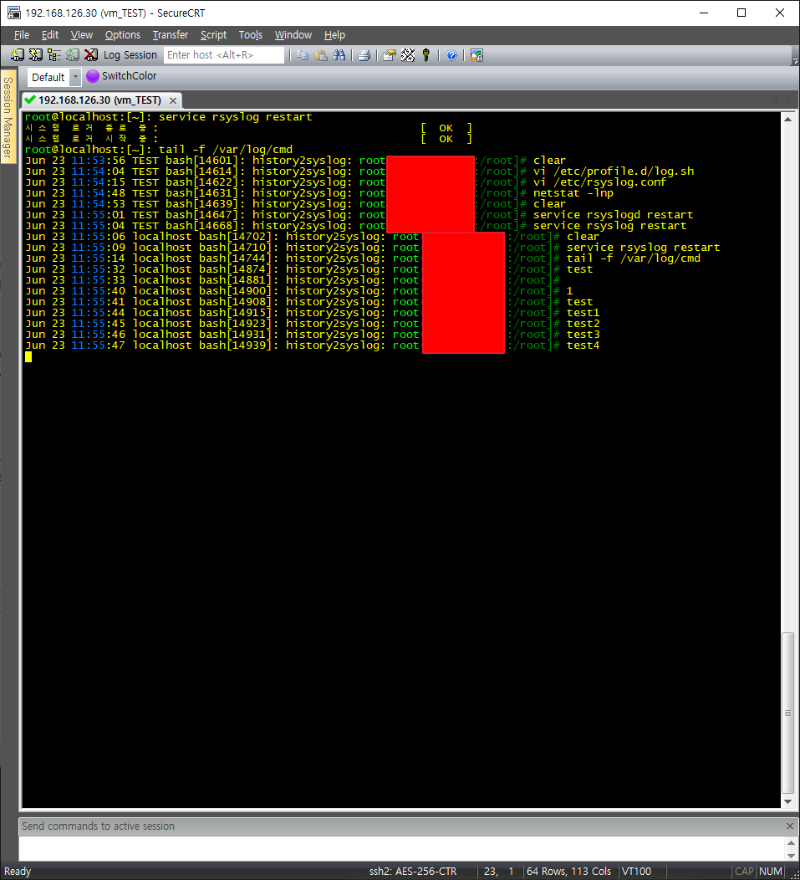Close the 192.168.126.30 (vm_TEST) tab
The height and width of the screenshot is (880, 800).
coord(173,101)
